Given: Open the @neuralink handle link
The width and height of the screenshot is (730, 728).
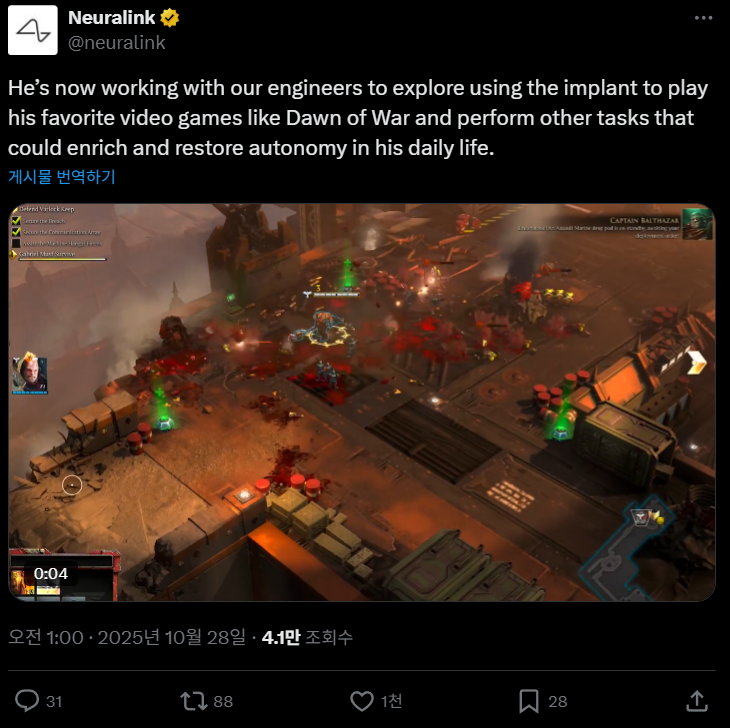Looking at the screenshot, I should click(116, 43).
